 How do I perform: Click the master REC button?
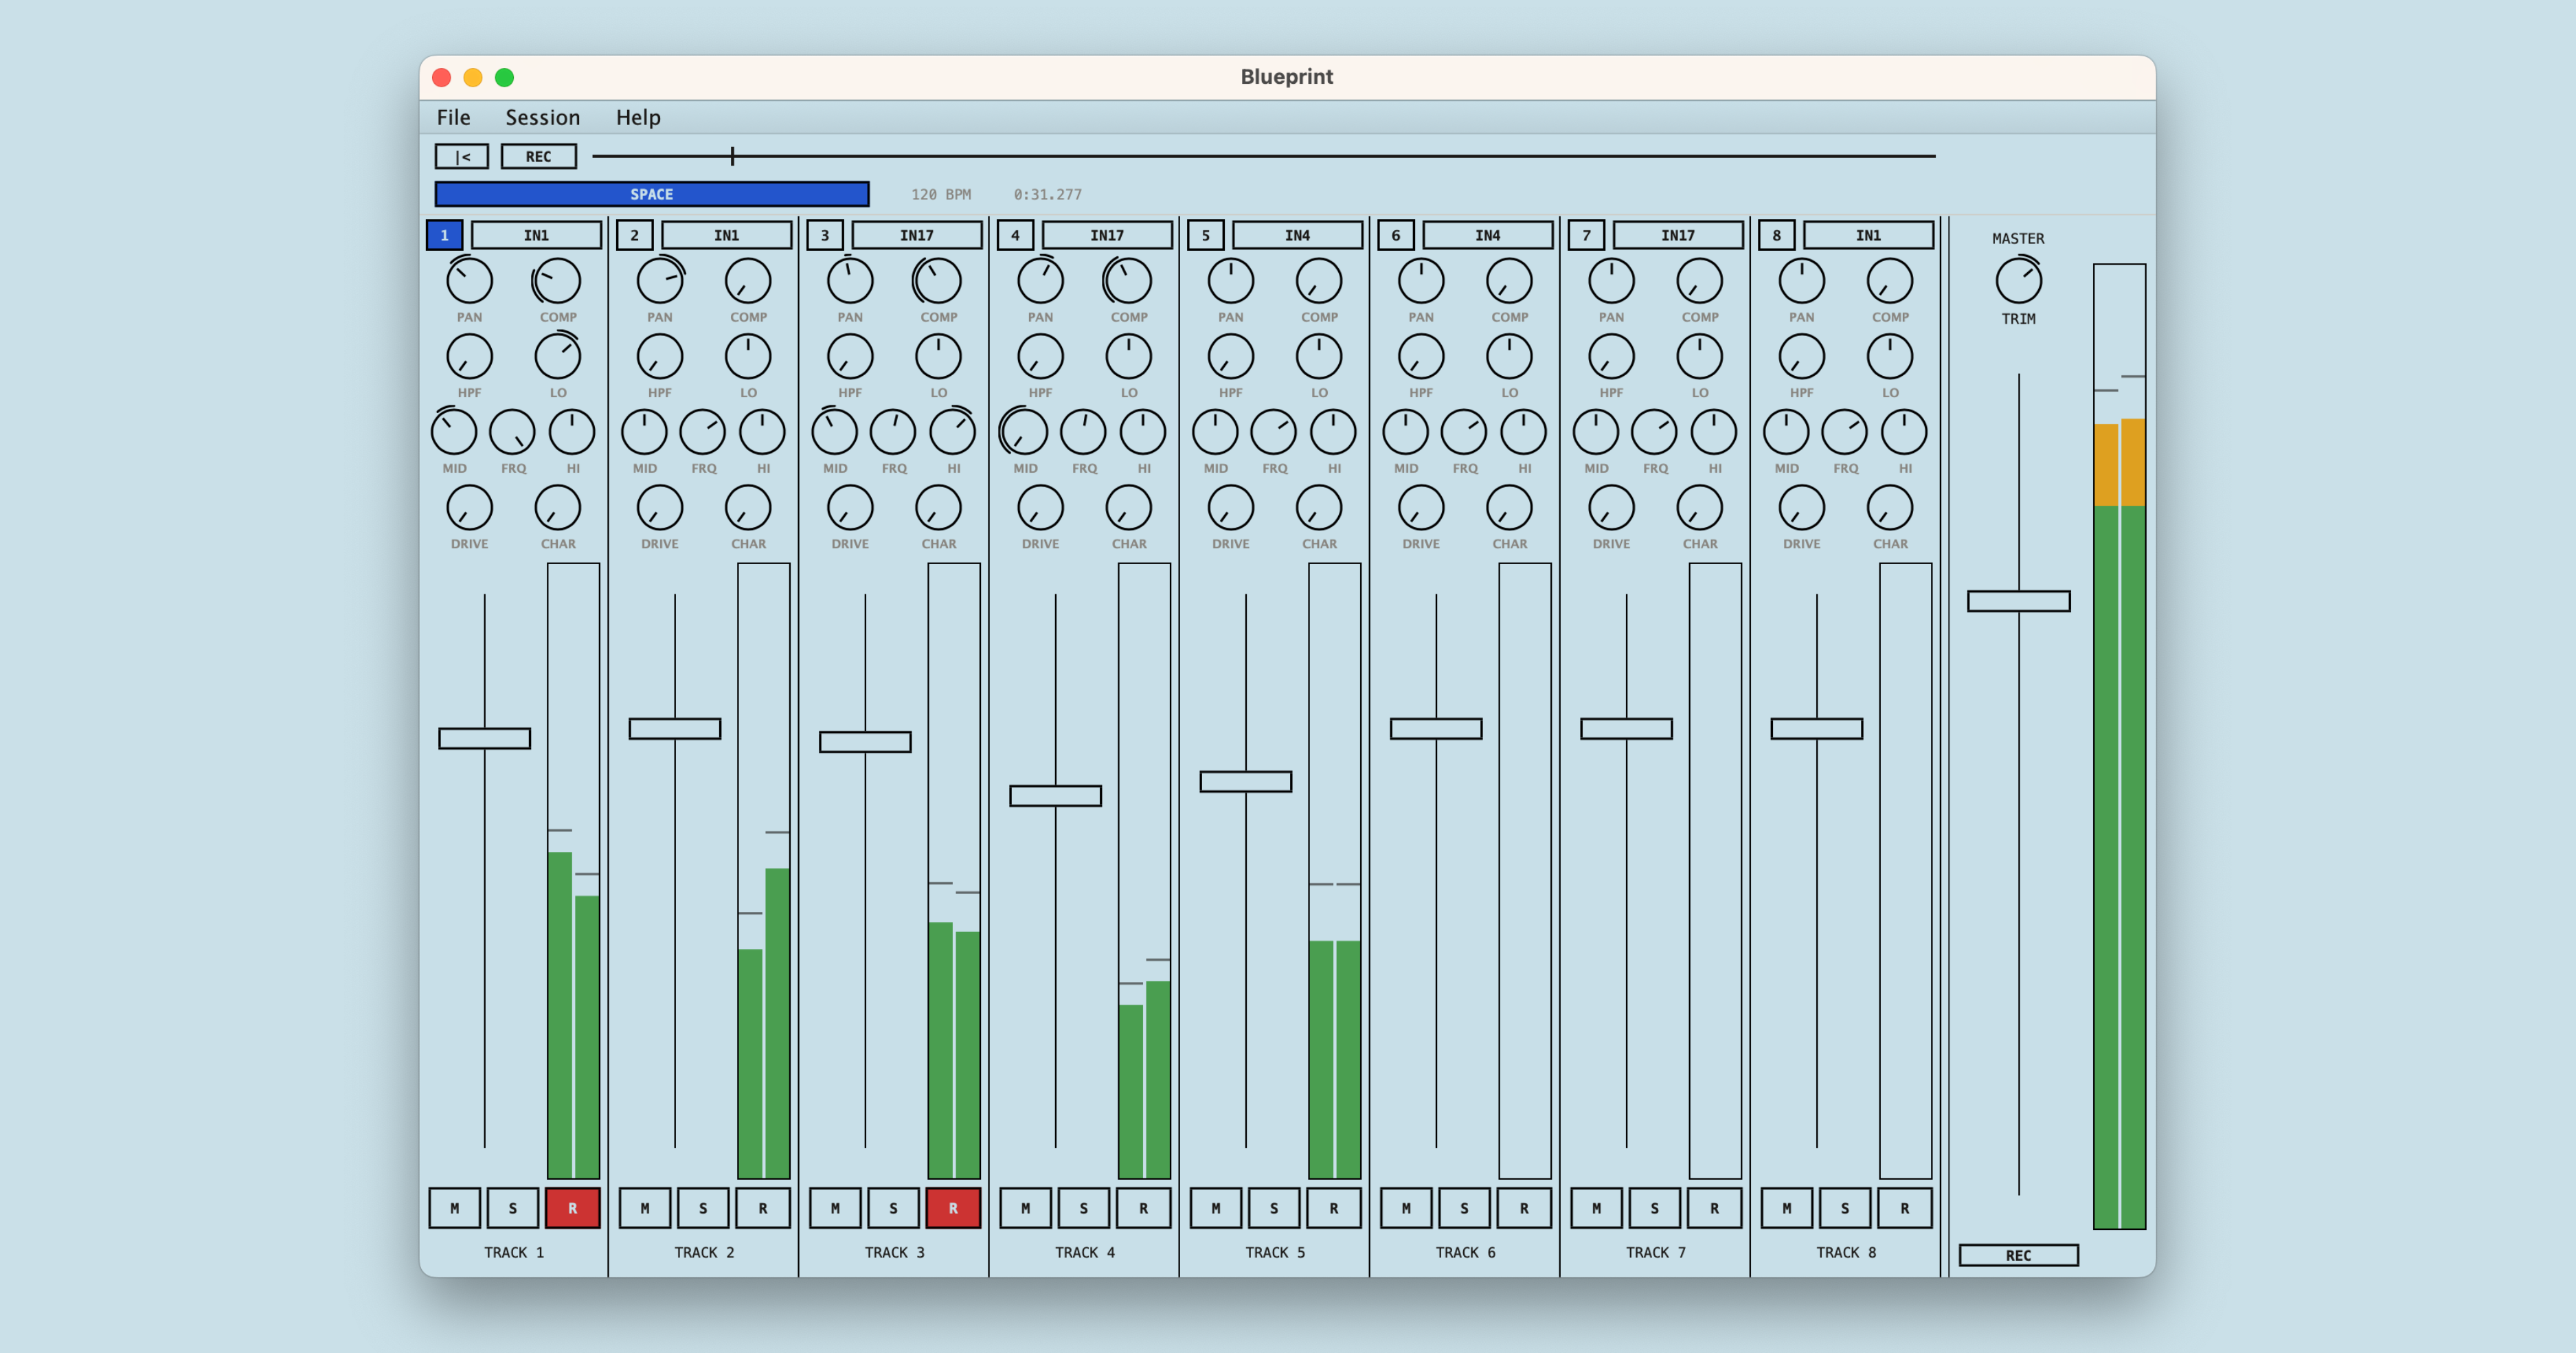2018,1255
